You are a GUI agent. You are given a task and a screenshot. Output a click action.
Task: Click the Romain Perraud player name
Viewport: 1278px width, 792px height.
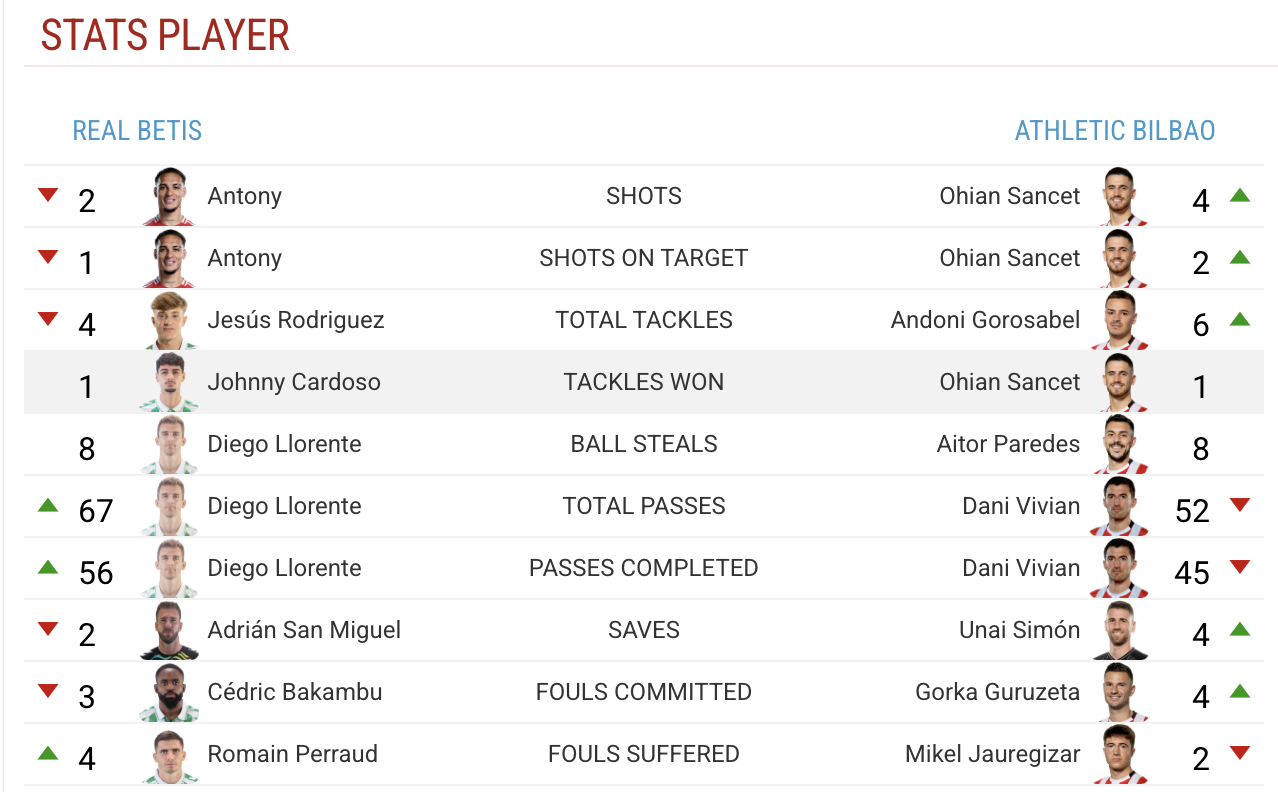tap(293, 754)
